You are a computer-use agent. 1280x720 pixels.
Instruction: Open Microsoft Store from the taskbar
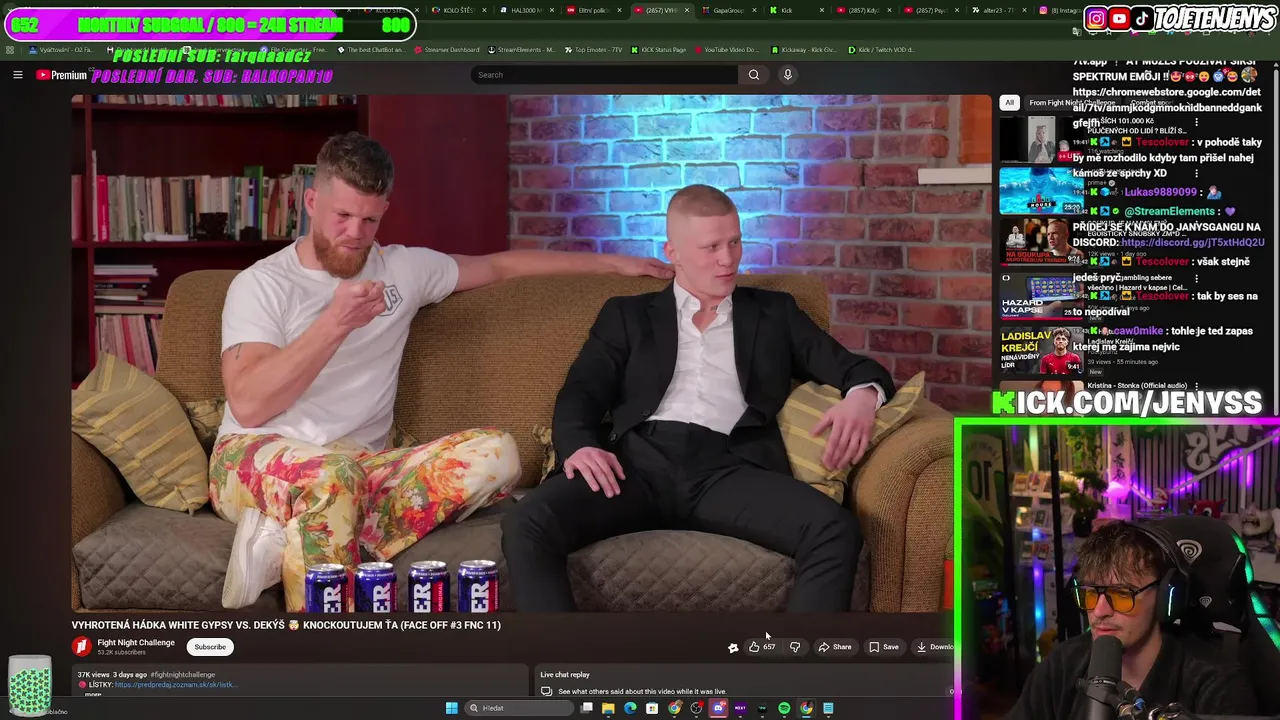pyautogui.click(x=652, y=708)
